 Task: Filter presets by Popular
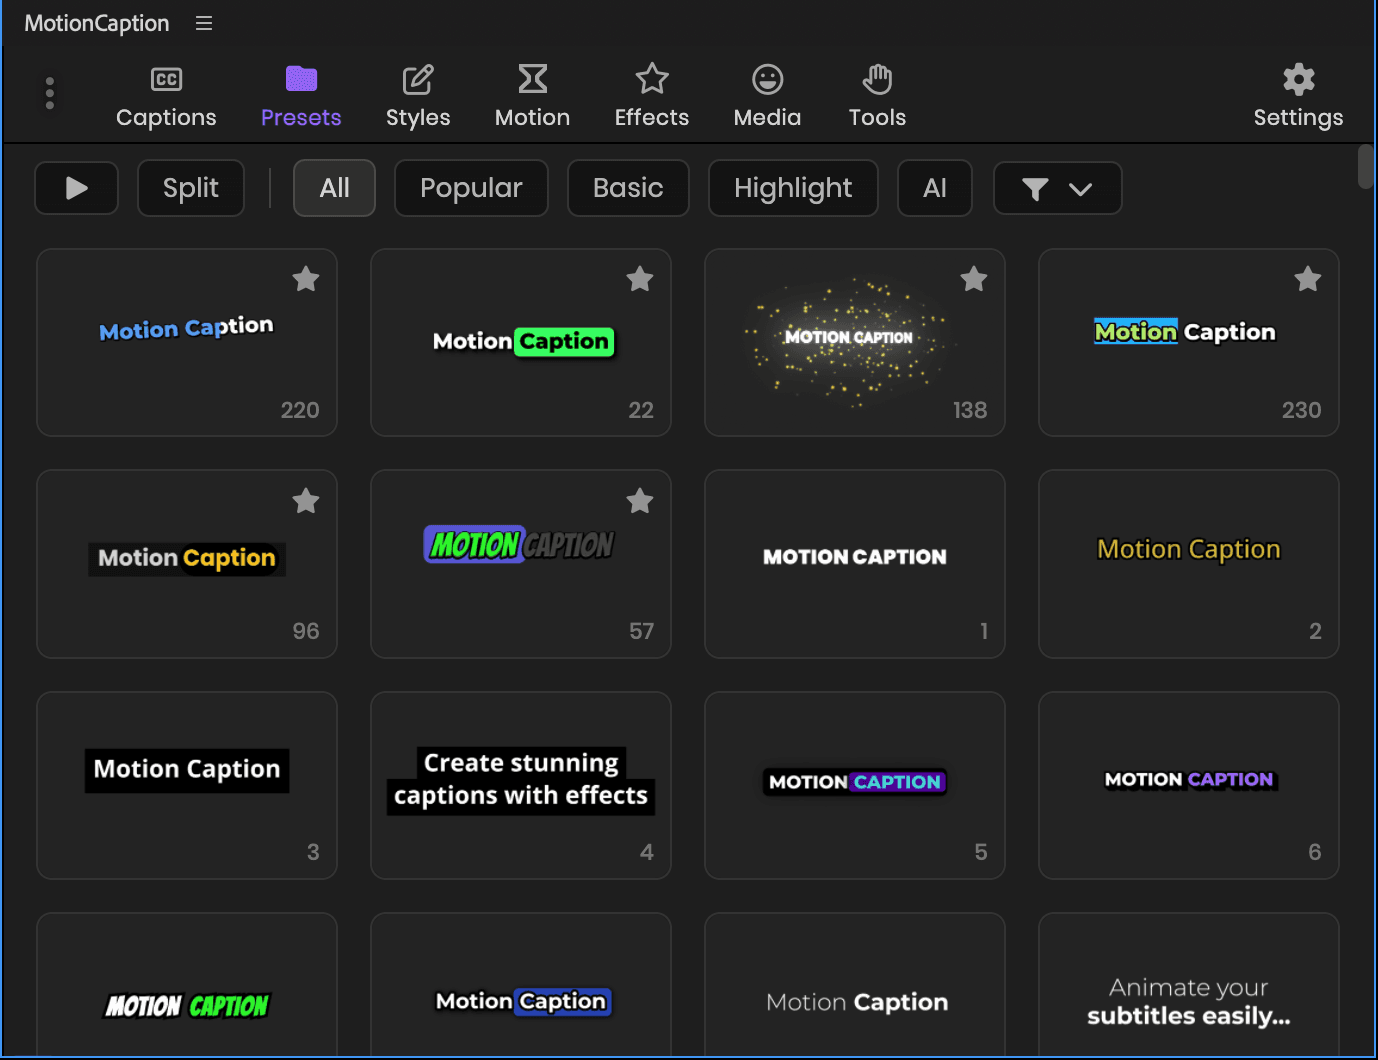tap(471, 188)
